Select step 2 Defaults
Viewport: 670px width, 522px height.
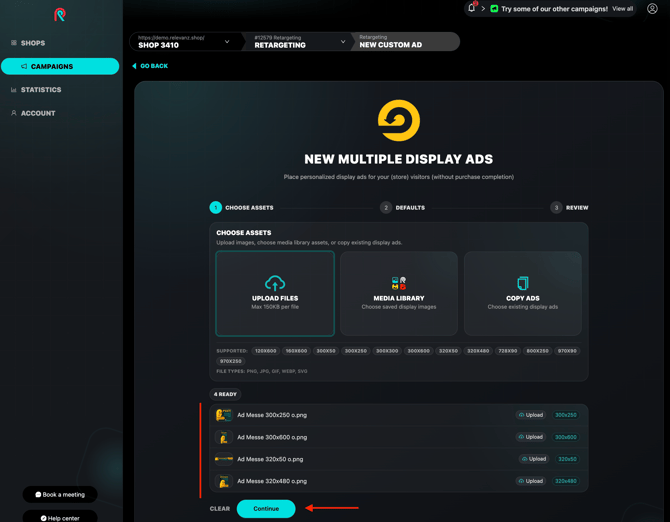coord(403,208)
